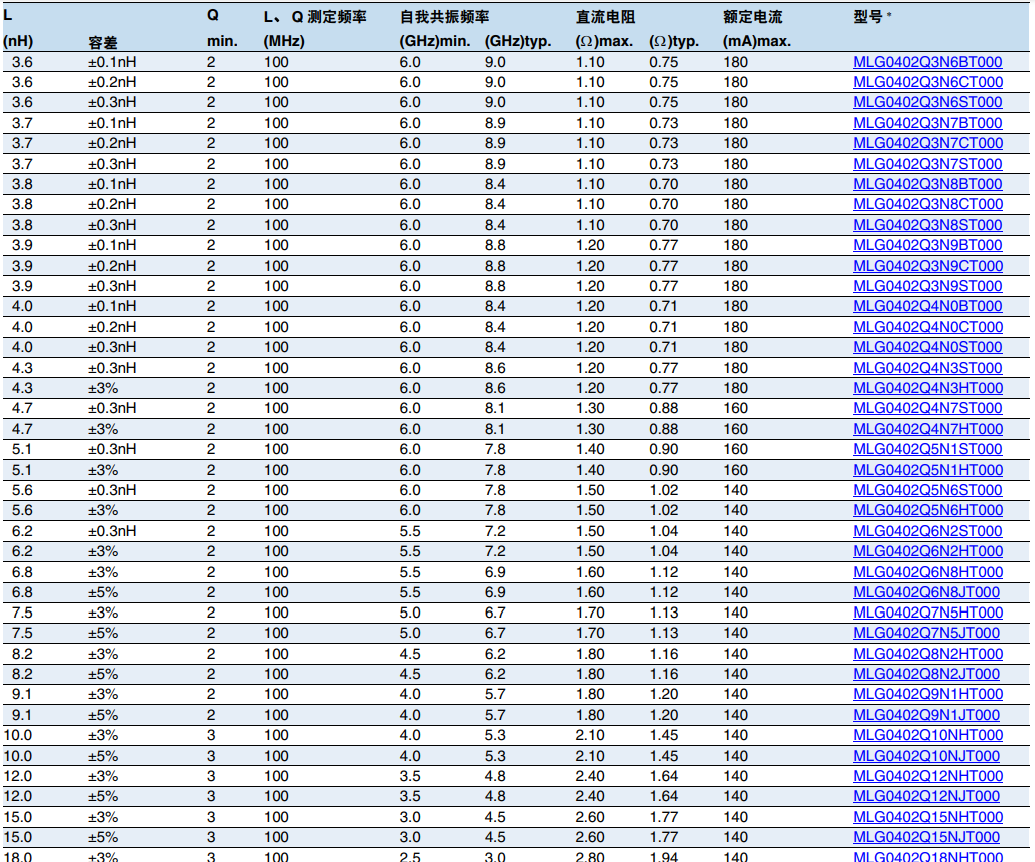Open part MLG0402Q4N7HT000
Viewport: 1035px width, 862px height.
pos(927,429)
